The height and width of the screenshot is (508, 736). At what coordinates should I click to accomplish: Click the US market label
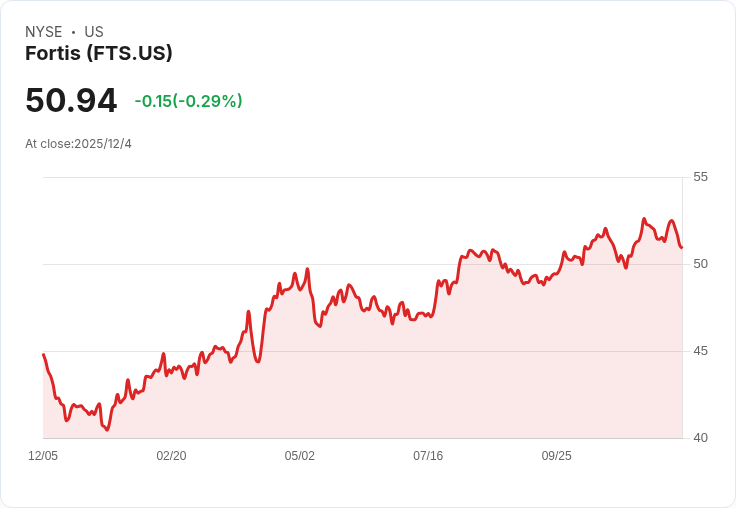tap(94, 32)
